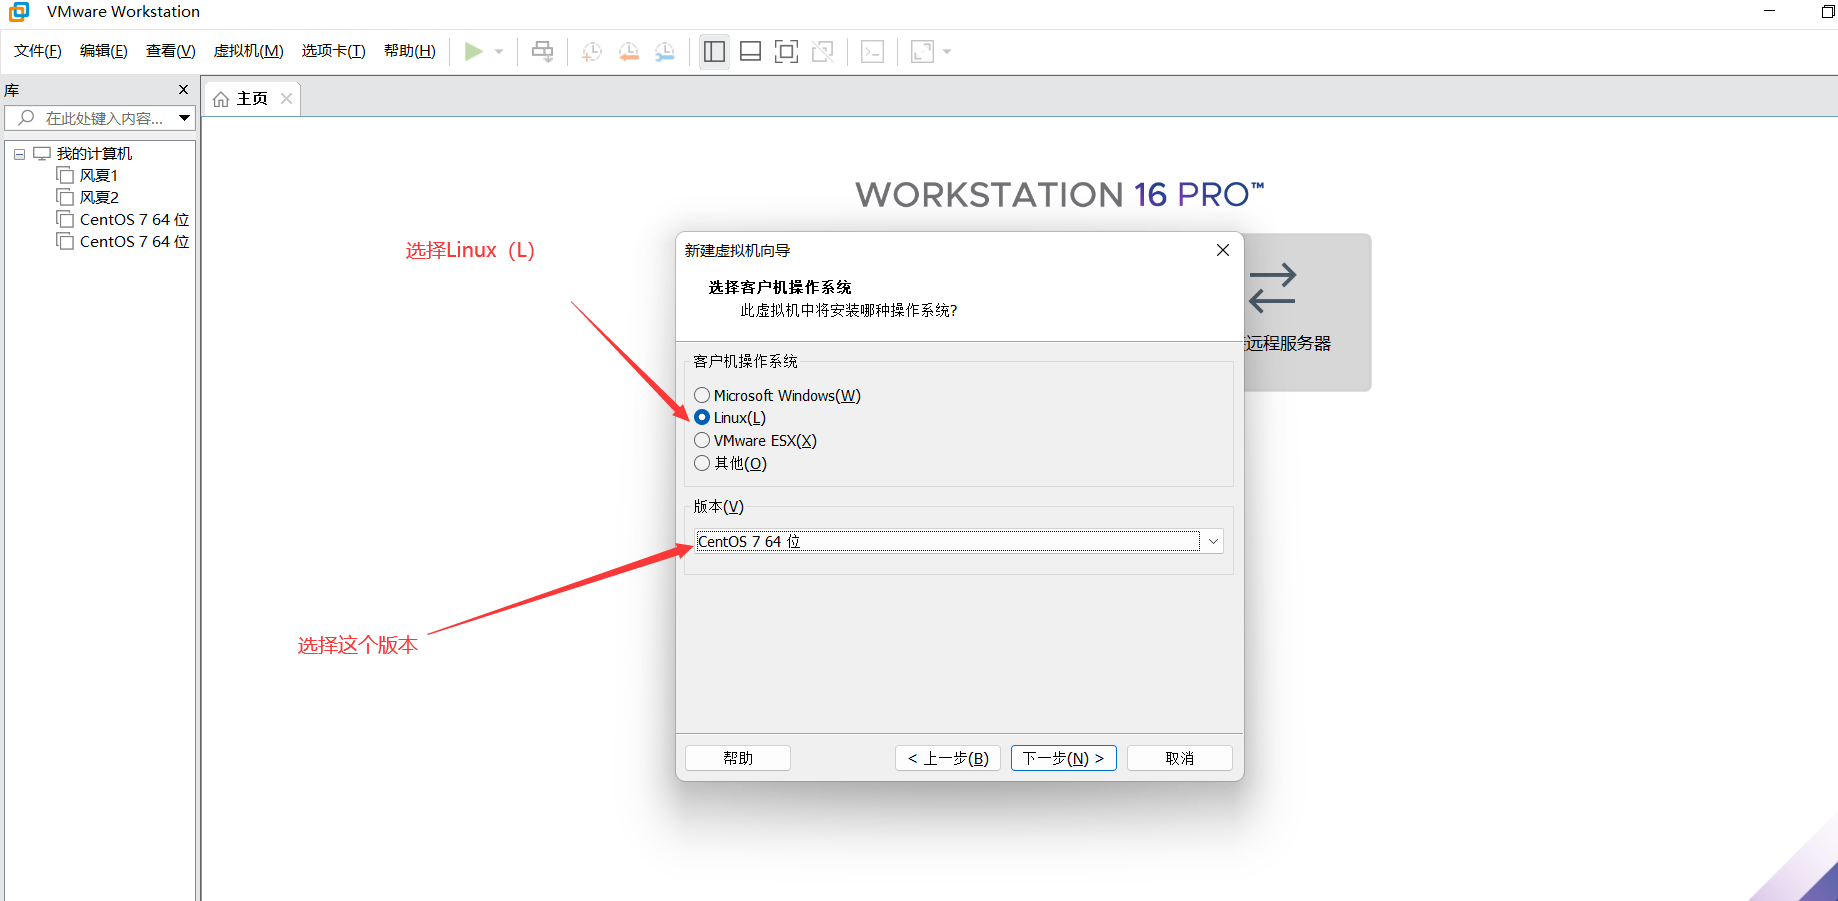The image size is (1838, 901).
Task: Click the take snapshot clock icon
Action: [592, 51]
